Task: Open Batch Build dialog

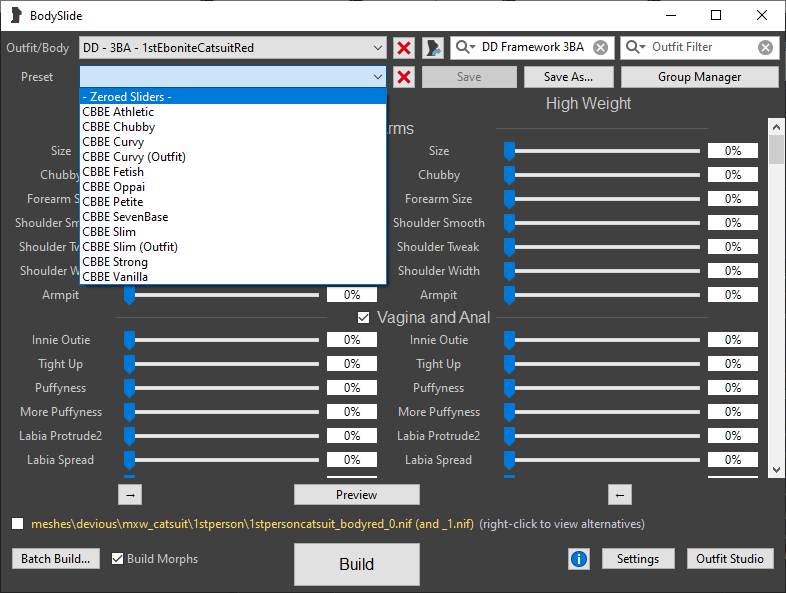Action: click(x=56, y=558)
